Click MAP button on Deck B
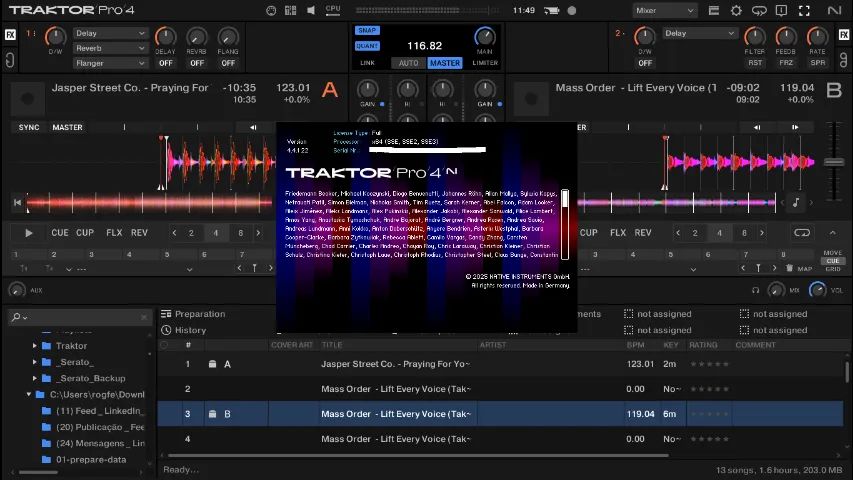This screenshot has height=480, width=853. (805, 269)
